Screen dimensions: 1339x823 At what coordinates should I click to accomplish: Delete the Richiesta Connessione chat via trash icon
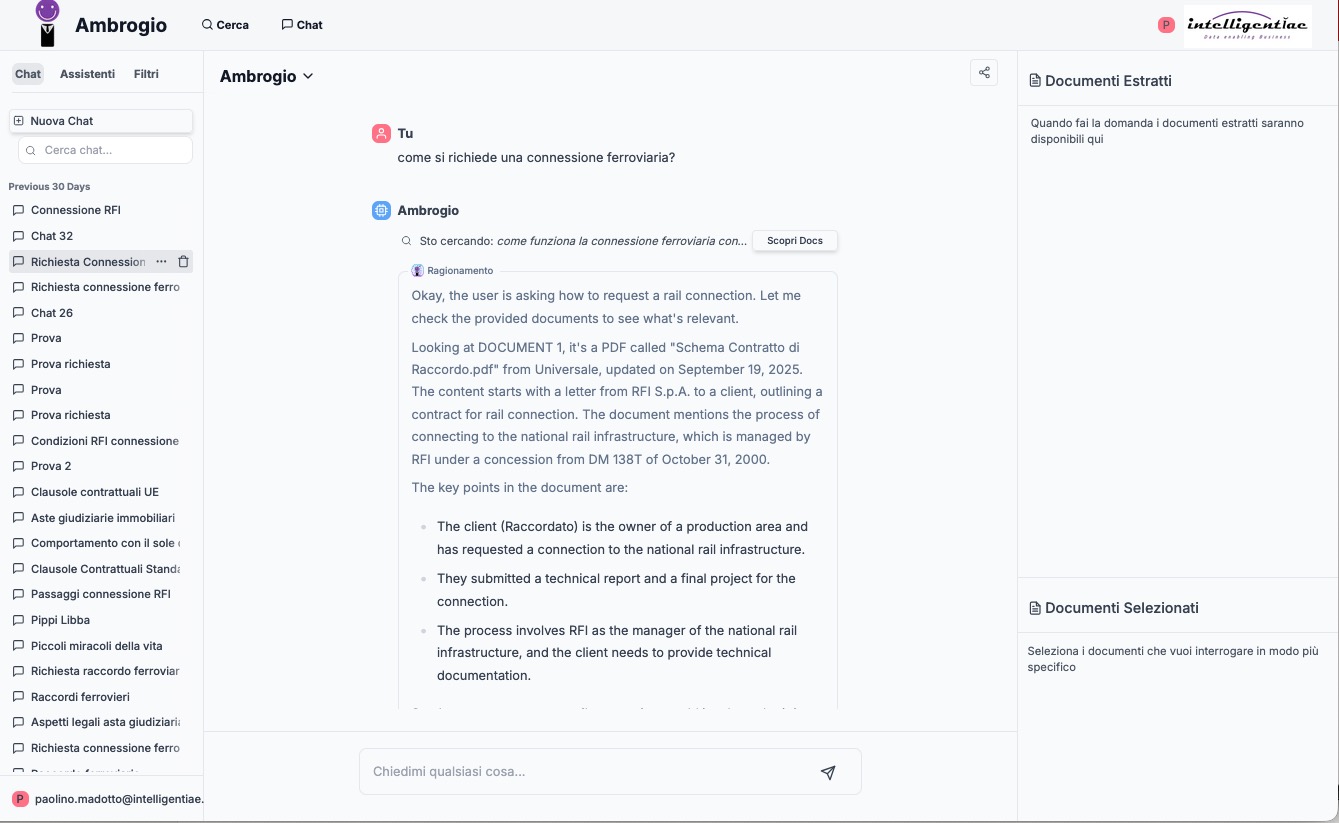pos(183,262)
